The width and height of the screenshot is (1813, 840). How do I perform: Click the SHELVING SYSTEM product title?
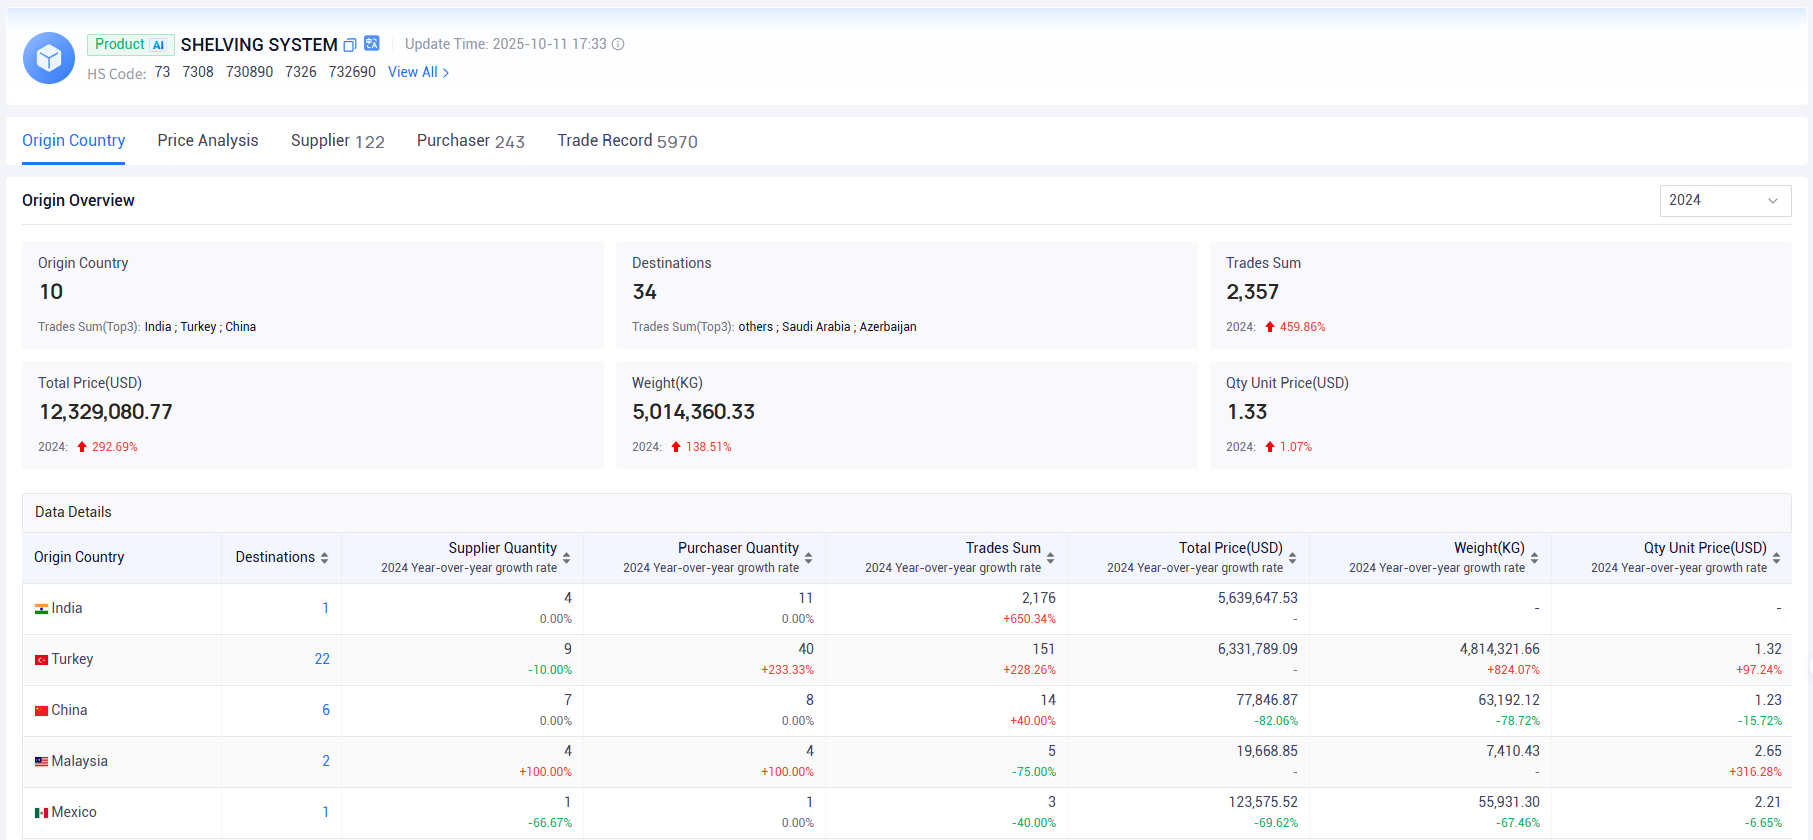[x=259, y=45]
